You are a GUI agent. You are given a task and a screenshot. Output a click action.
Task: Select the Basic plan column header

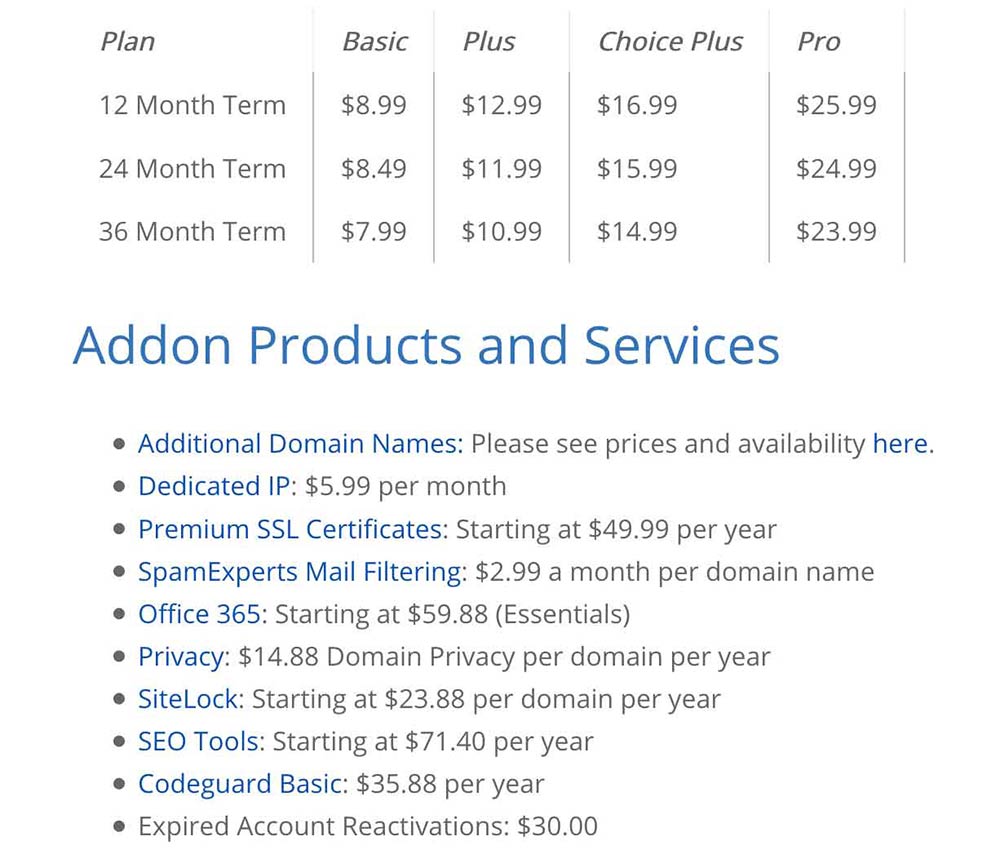(x=375, y=41)
